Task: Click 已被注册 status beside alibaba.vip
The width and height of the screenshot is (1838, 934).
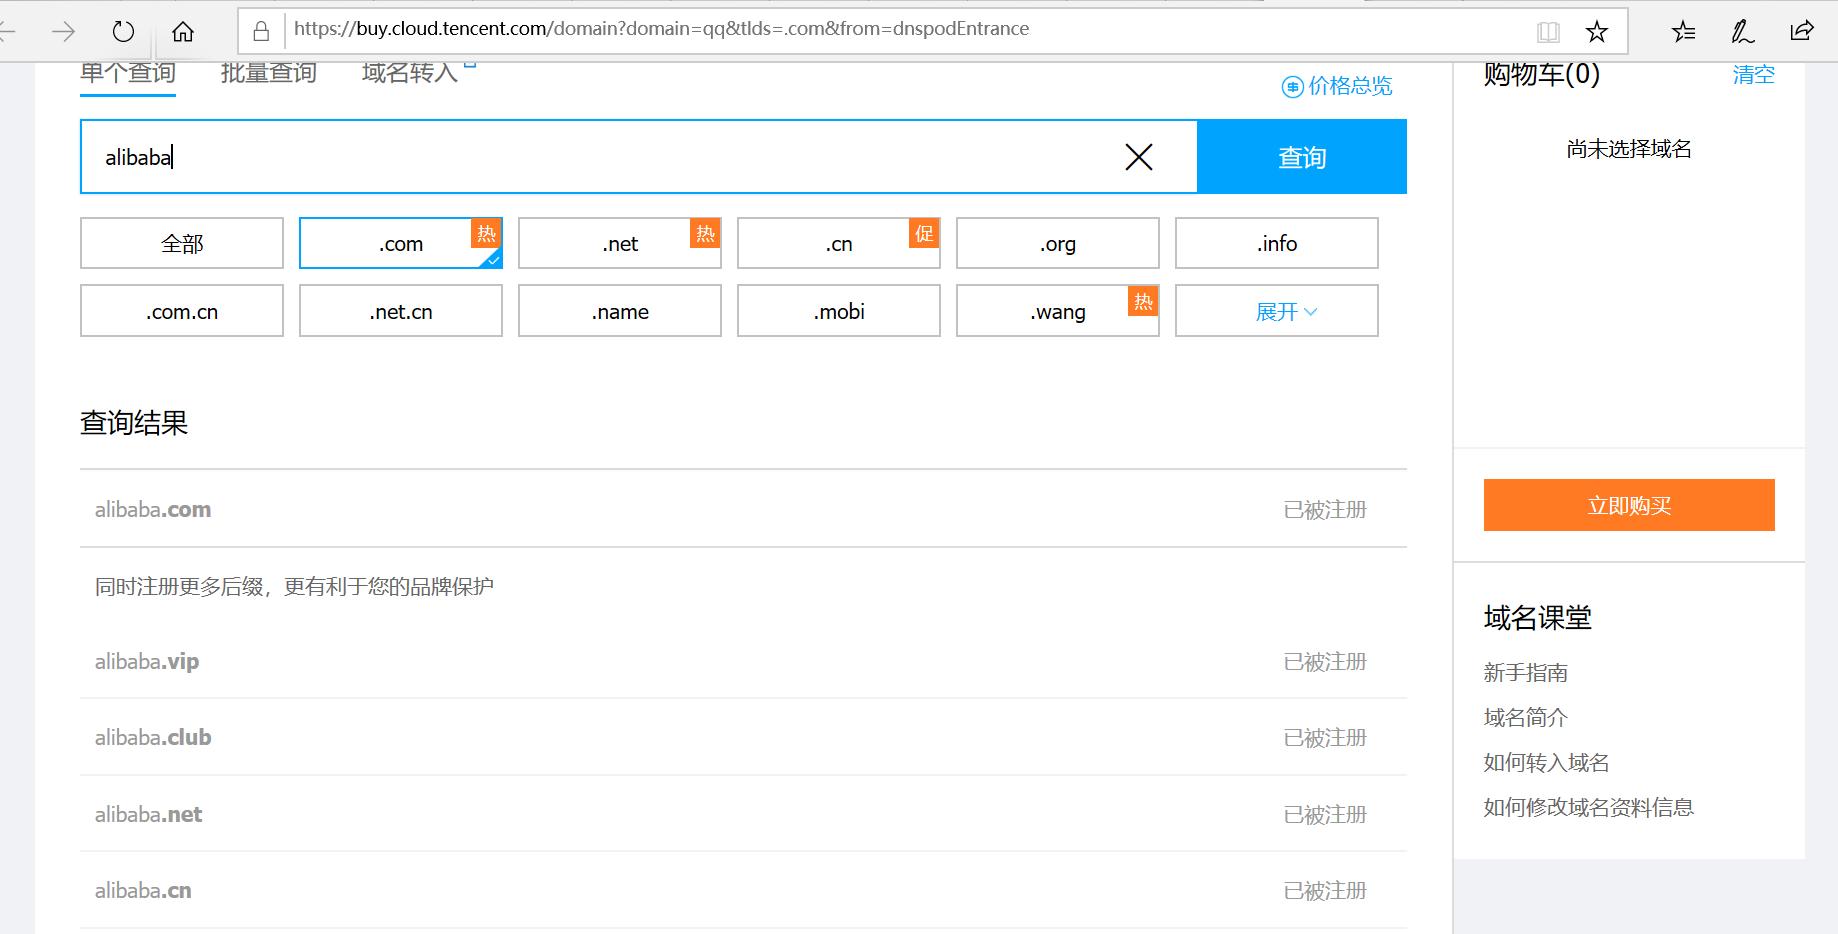Action: pyautogui.click(x=1325, y=662)
